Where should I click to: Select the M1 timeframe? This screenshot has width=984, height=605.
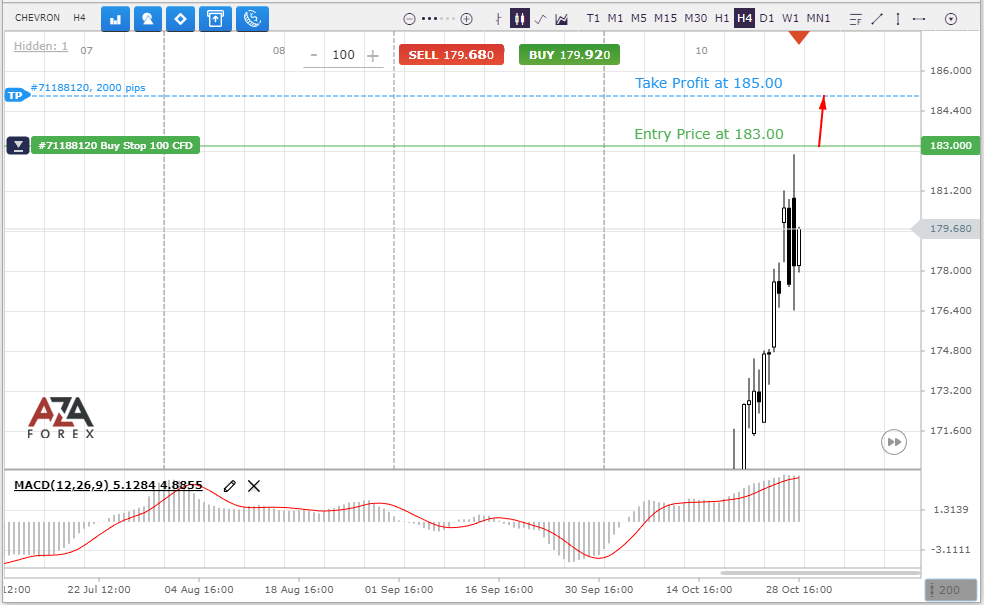click(x=615, y=18)
